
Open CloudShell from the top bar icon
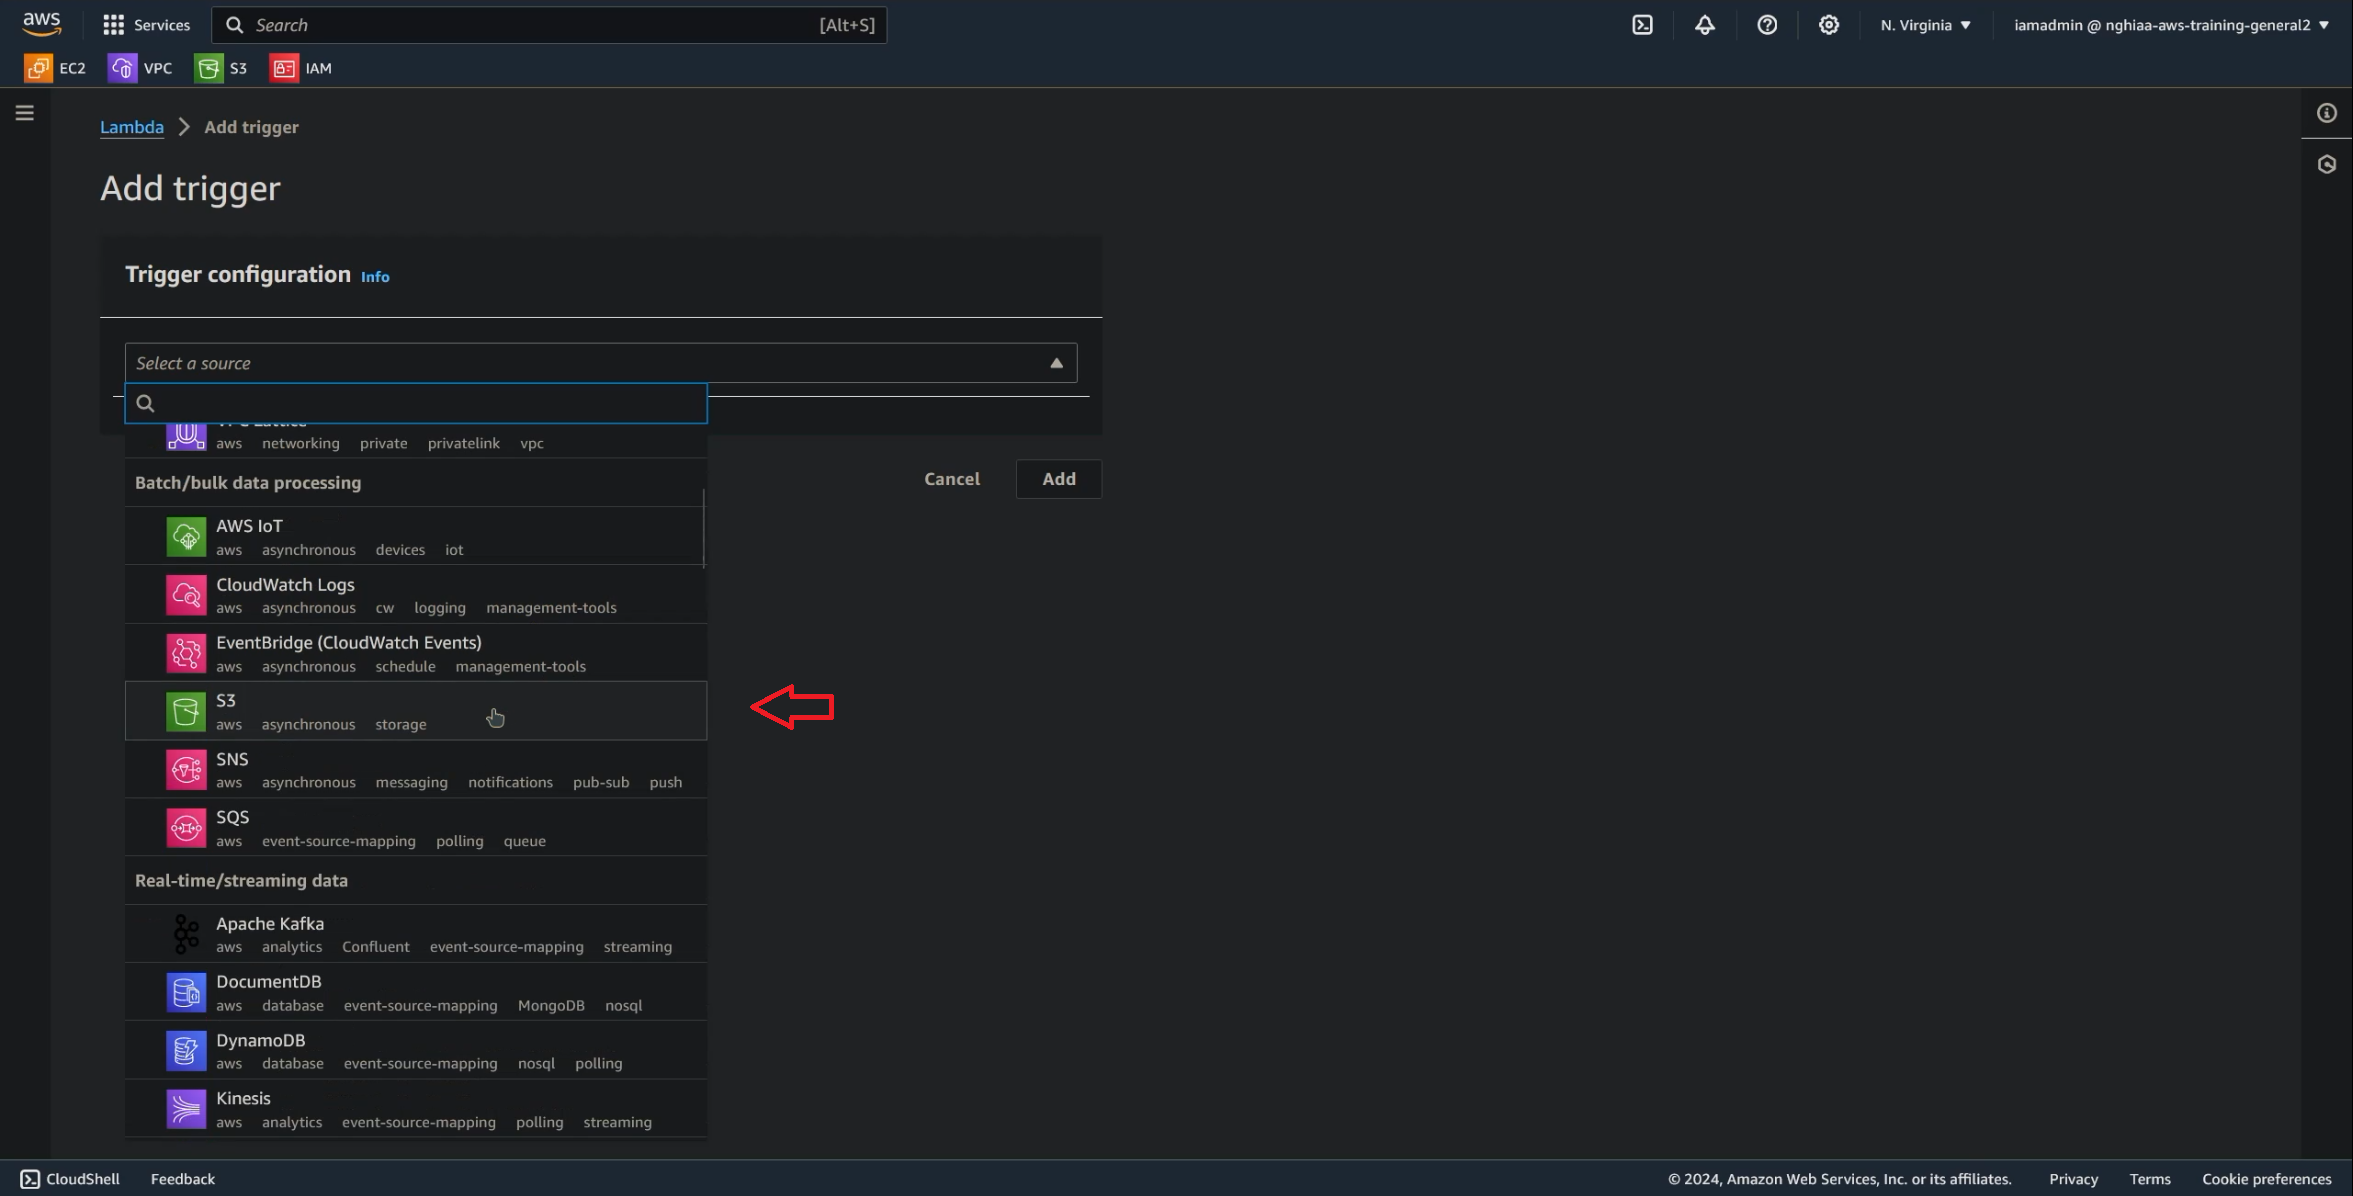pos(1642,25)
